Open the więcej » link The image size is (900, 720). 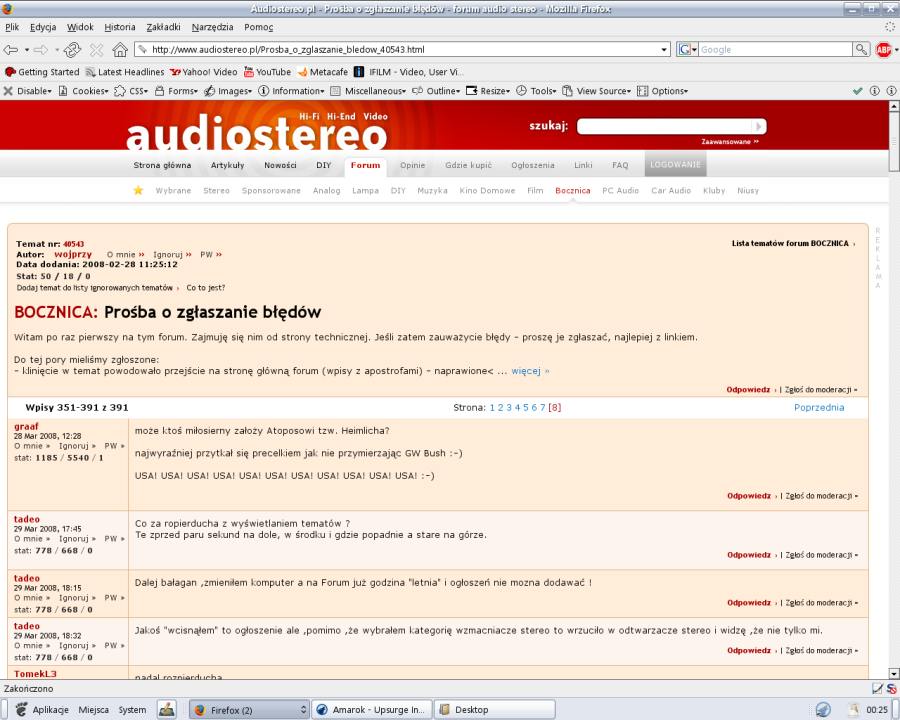pyautogui.click(x=530, y=371)
